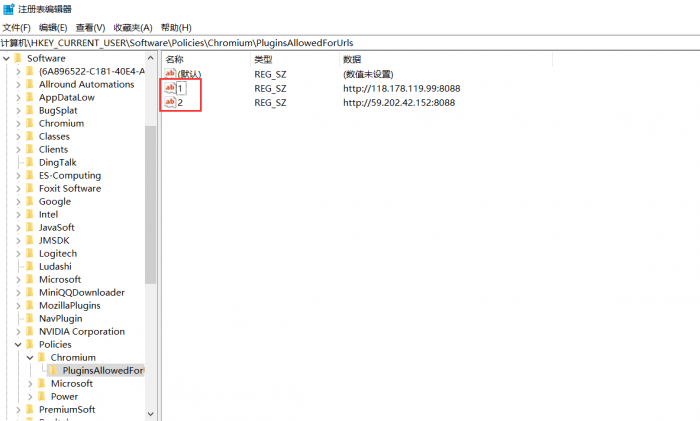This screenshot has height=421, width=700.
Task: Click the JMSDK folder icon
Action: click(30, 240)
